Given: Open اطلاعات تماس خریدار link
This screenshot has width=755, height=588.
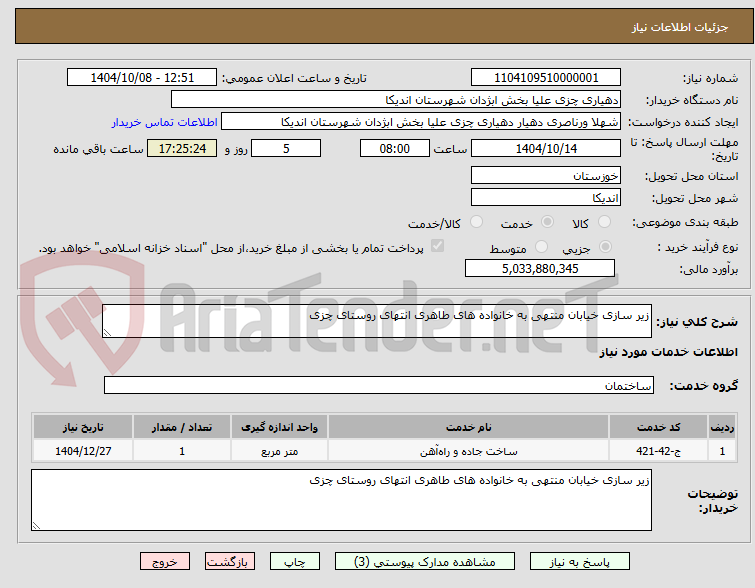Looking at the screenshot, I should [x=165, y=122].
